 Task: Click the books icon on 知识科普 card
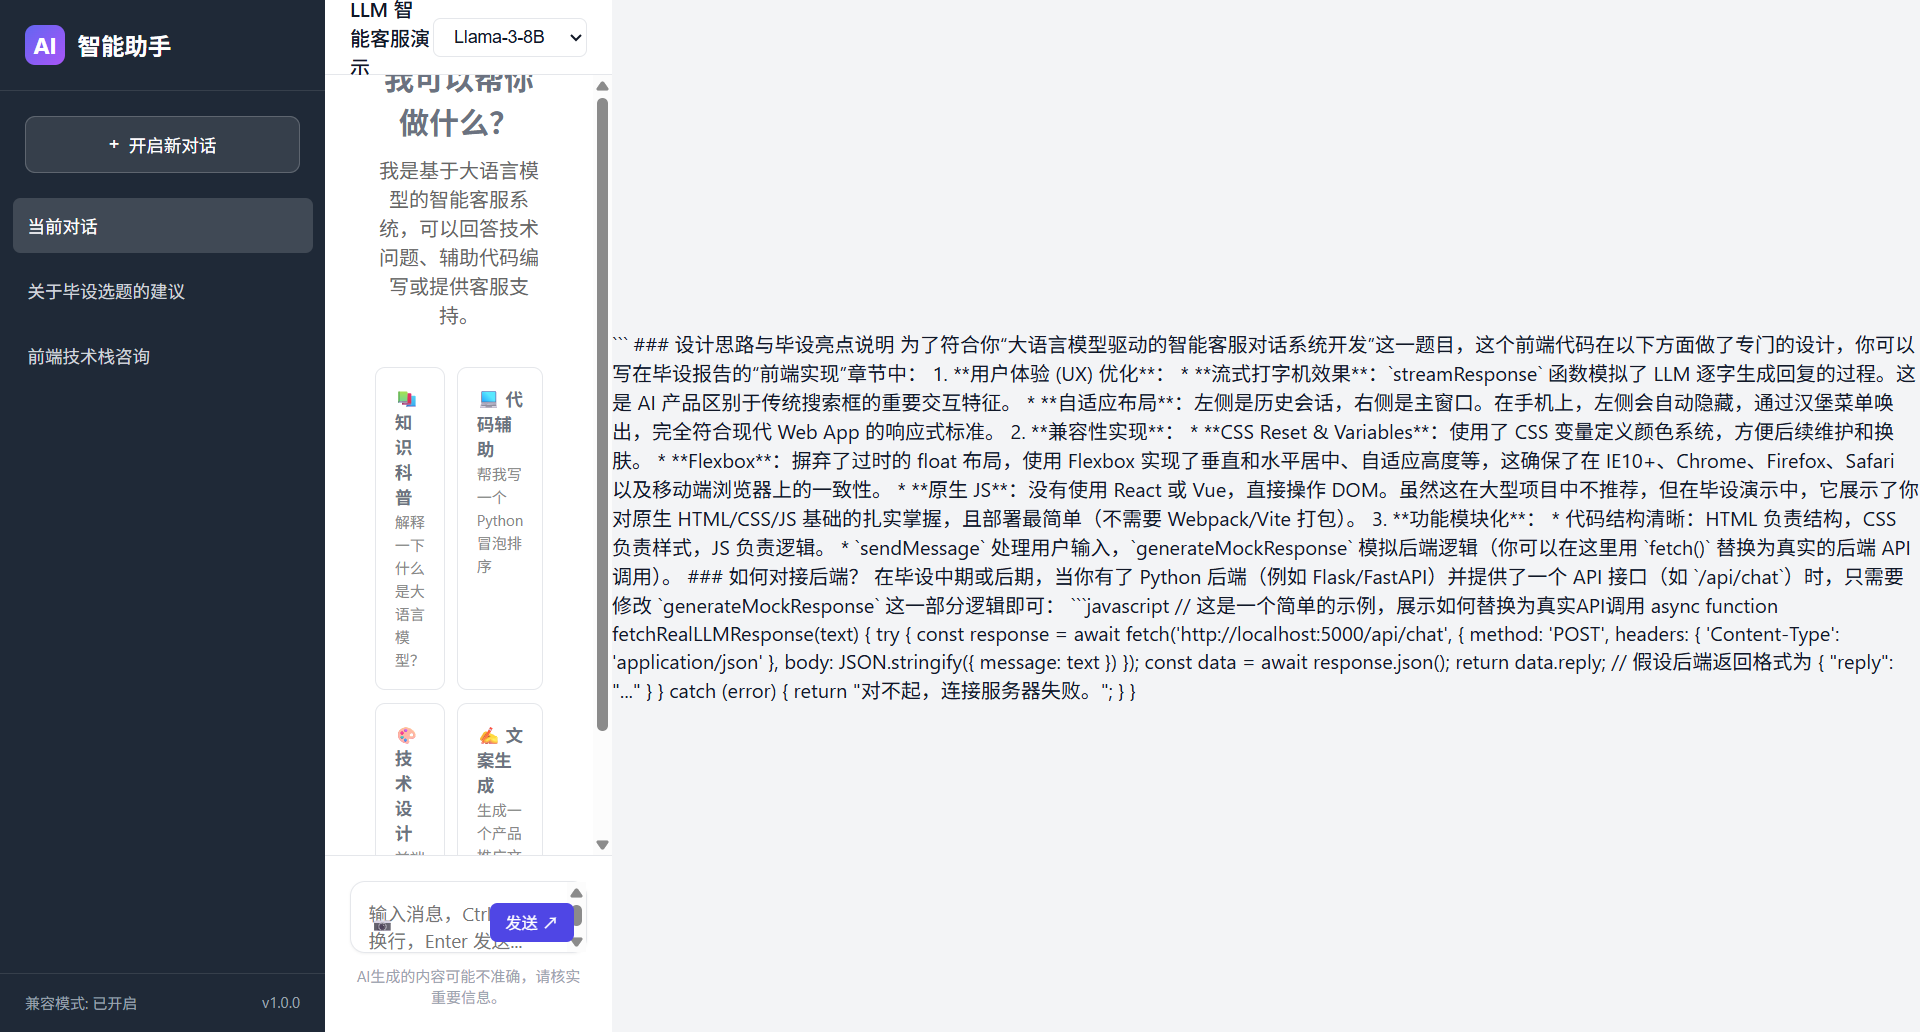[x=406, y=399]
